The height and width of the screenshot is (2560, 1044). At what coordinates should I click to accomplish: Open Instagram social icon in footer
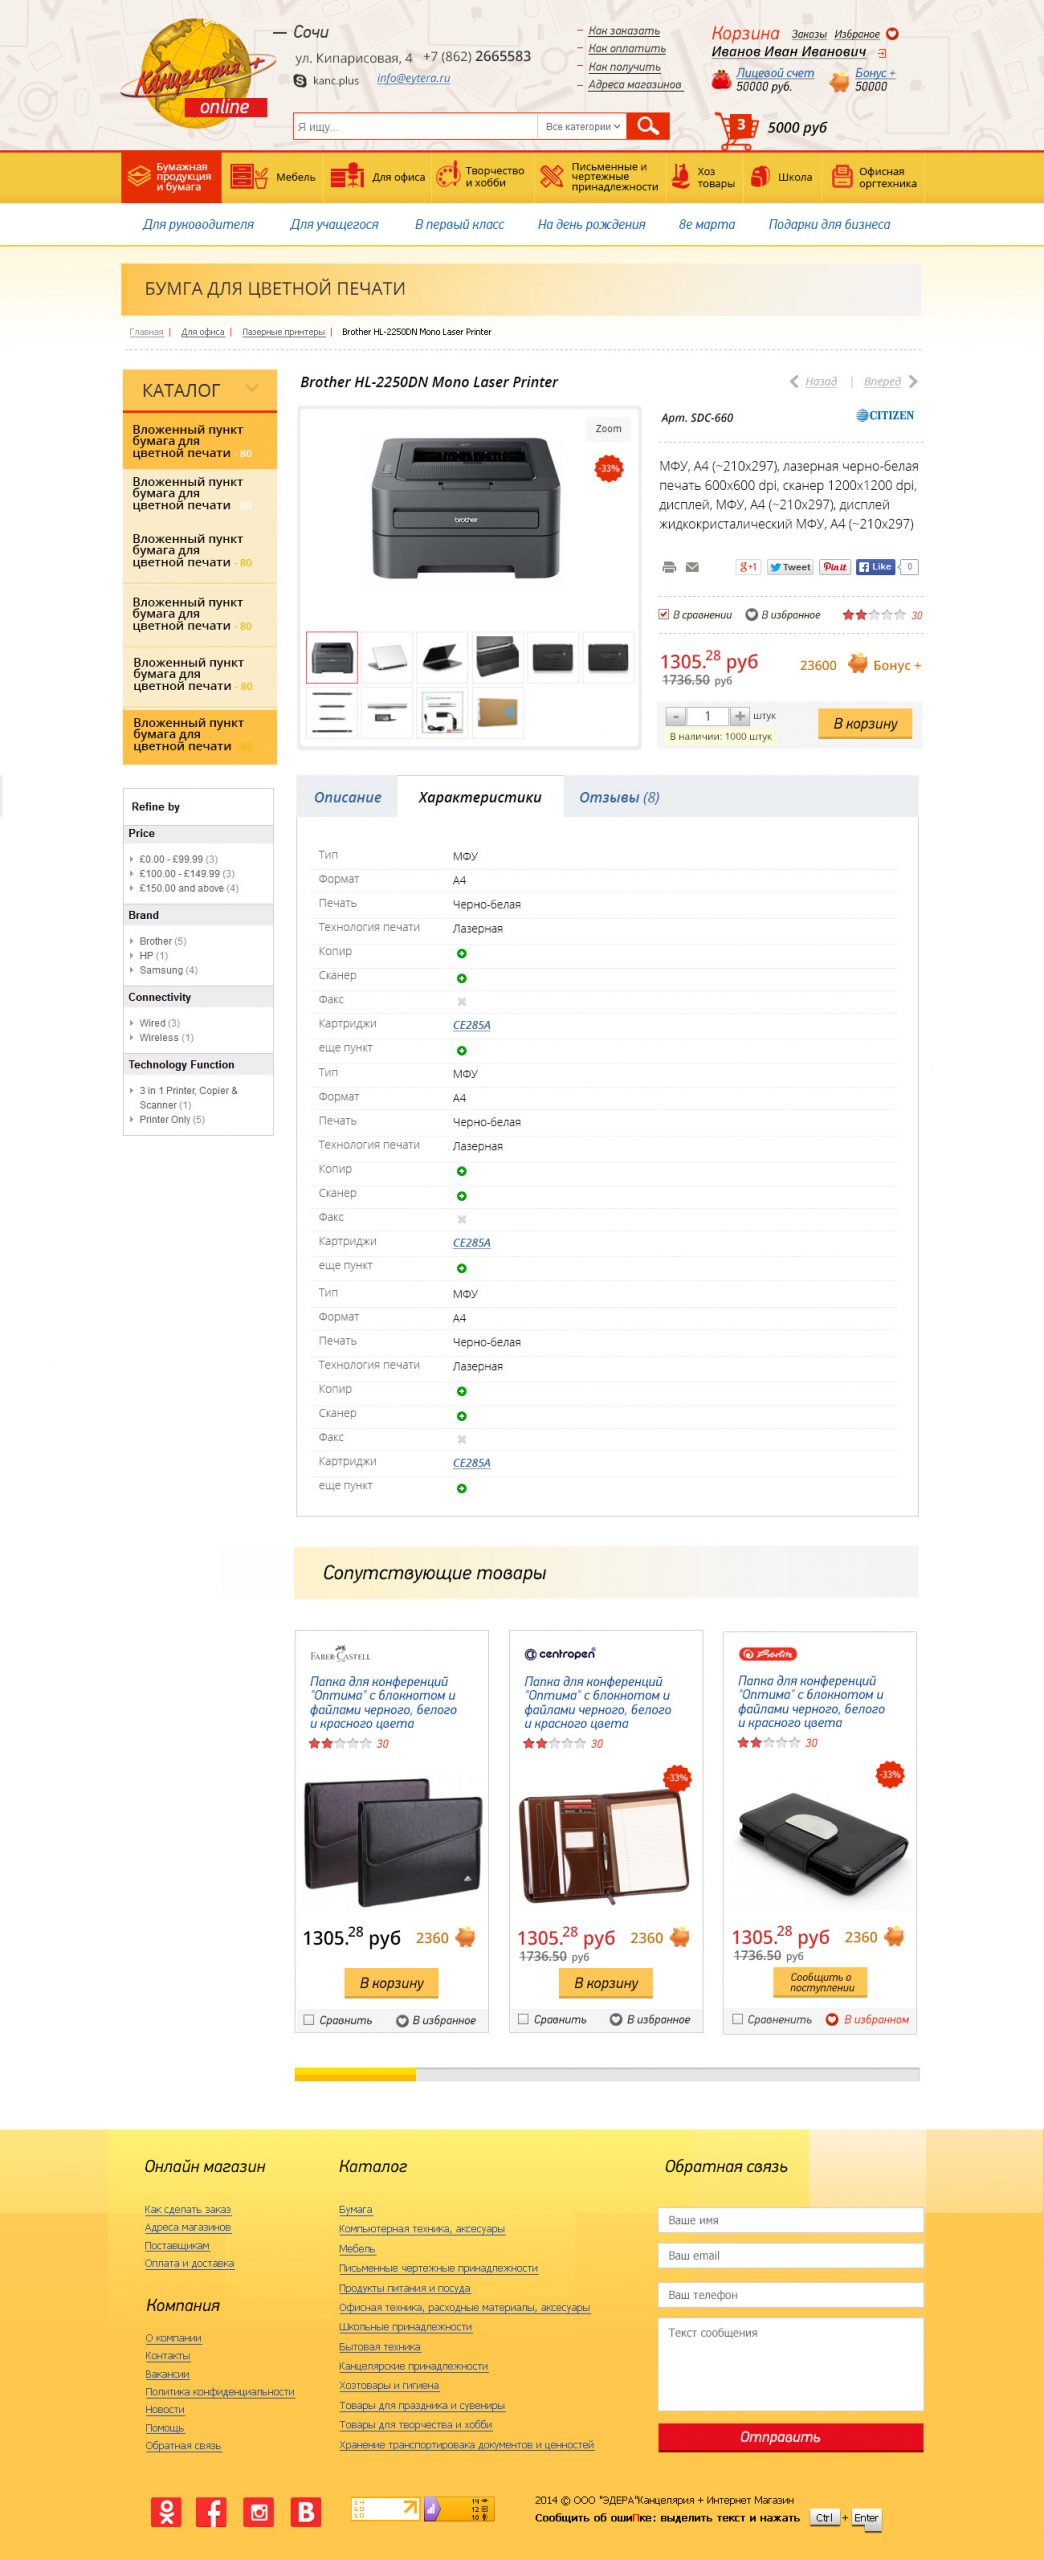click(260, 2512)
